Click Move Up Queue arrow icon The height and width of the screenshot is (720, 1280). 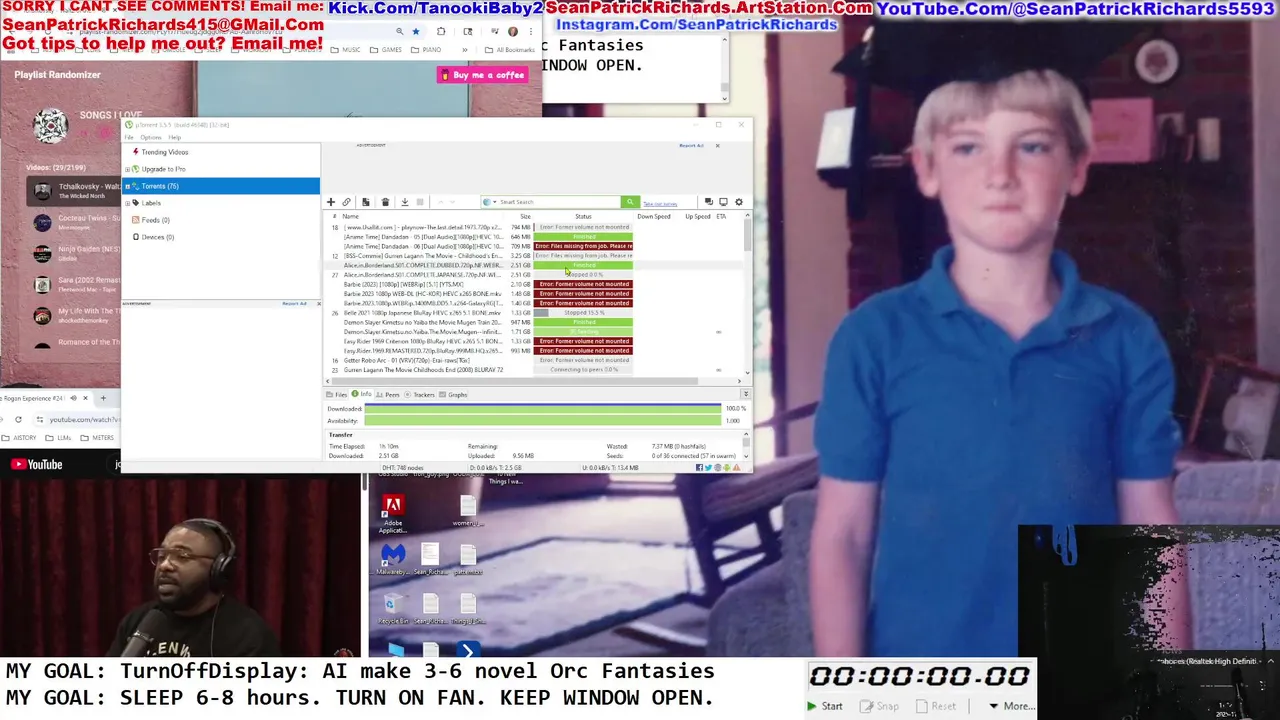coord(440,202)
